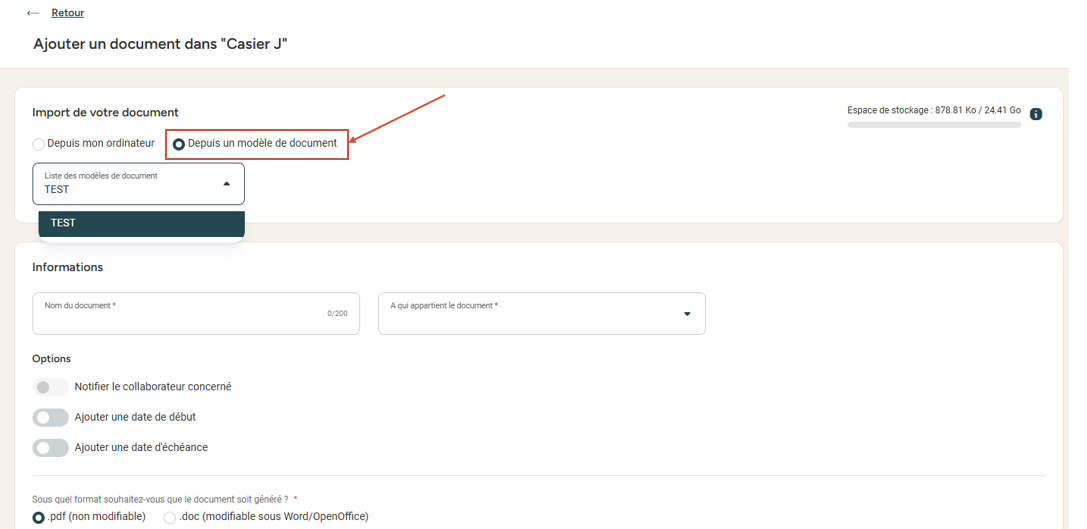Turn on 'Ajouter une date d'échéance' switch
The image size is (1087, 529).
[50, 448]
